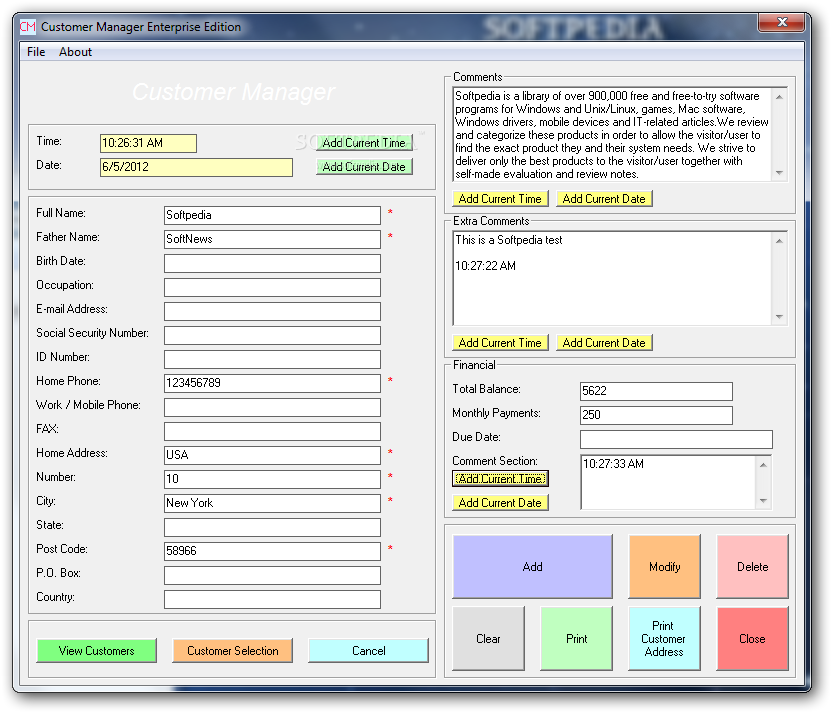
Task: Click the cyan Cancel button
Action: (x=368, y=651)
